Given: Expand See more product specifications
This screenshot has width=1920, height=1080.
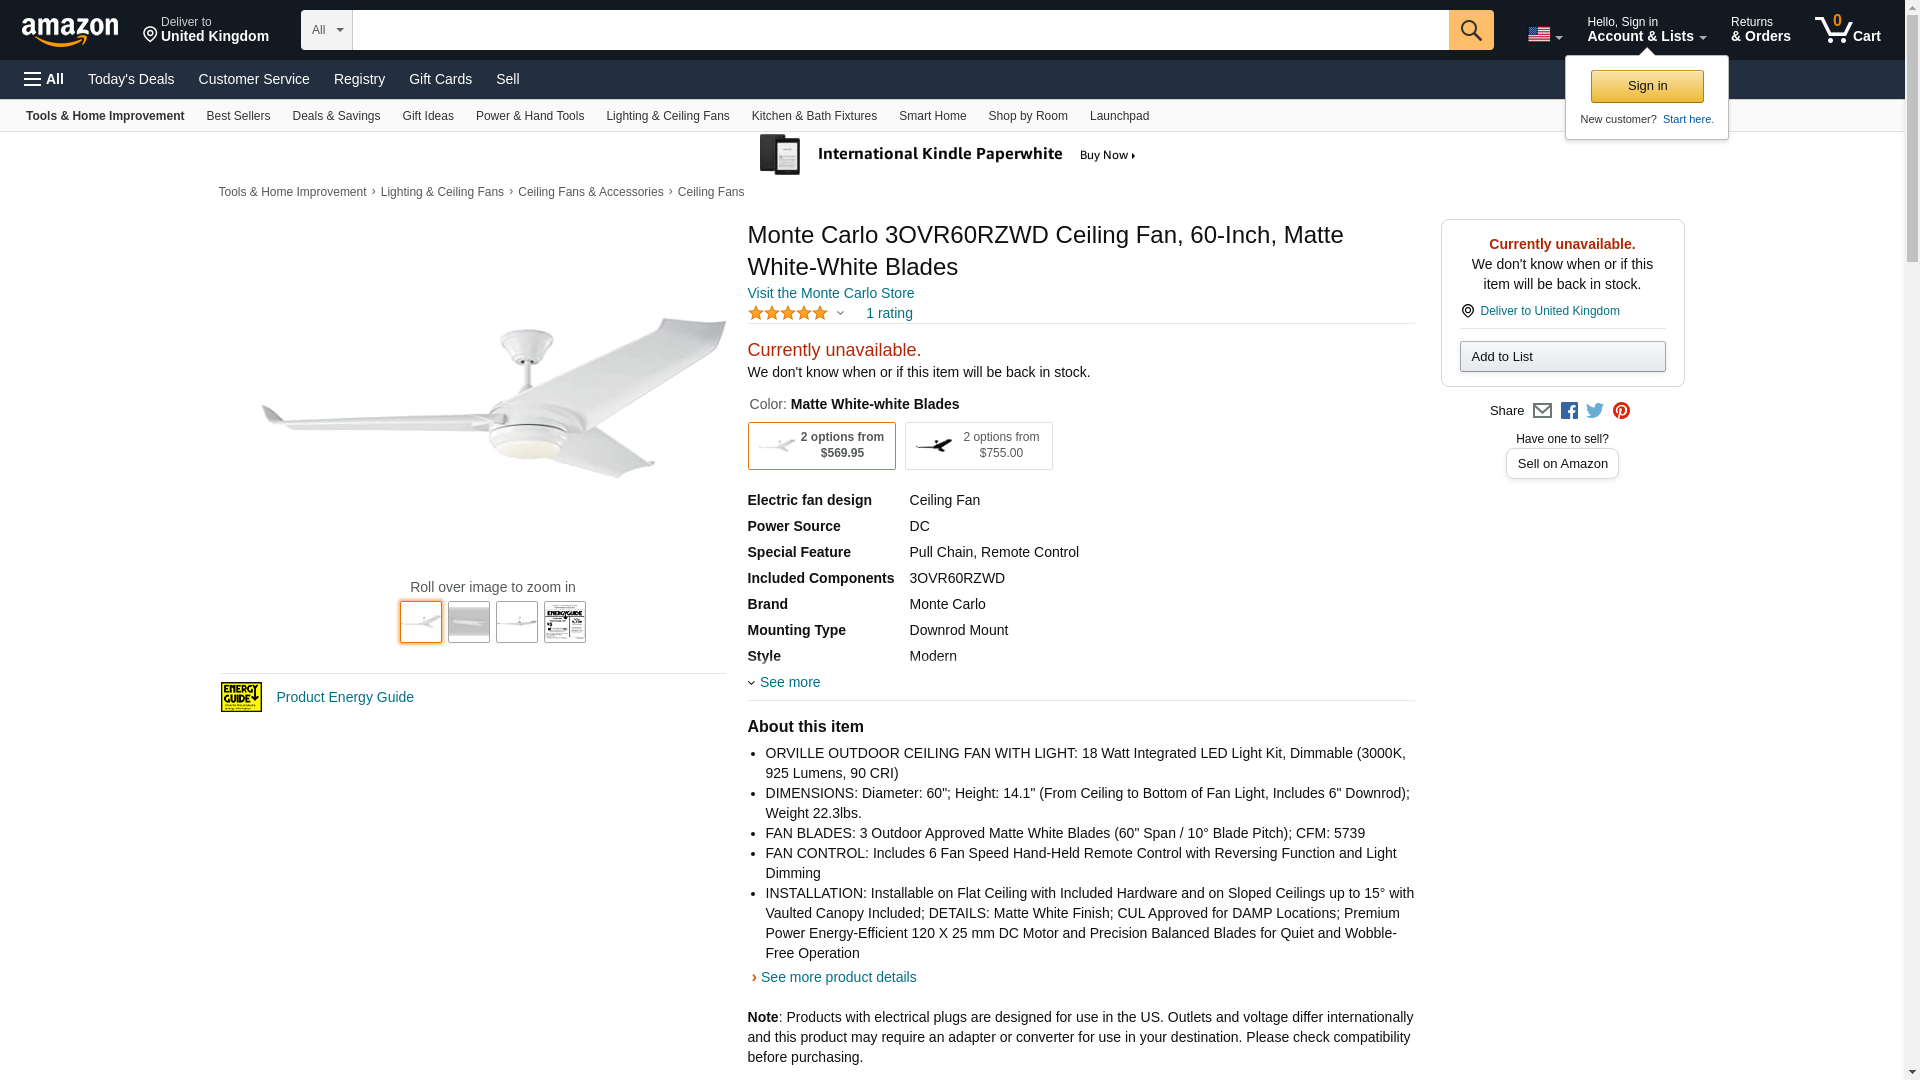Looking at the screenshot, I should pos(788,682).
